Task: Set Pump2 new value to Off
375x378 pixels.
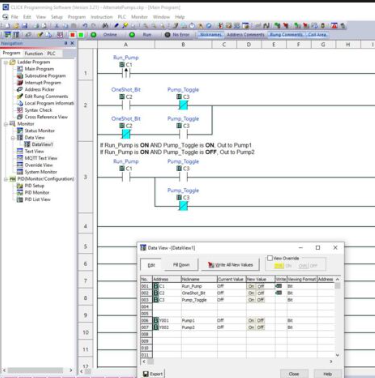Action: (260, 327)
